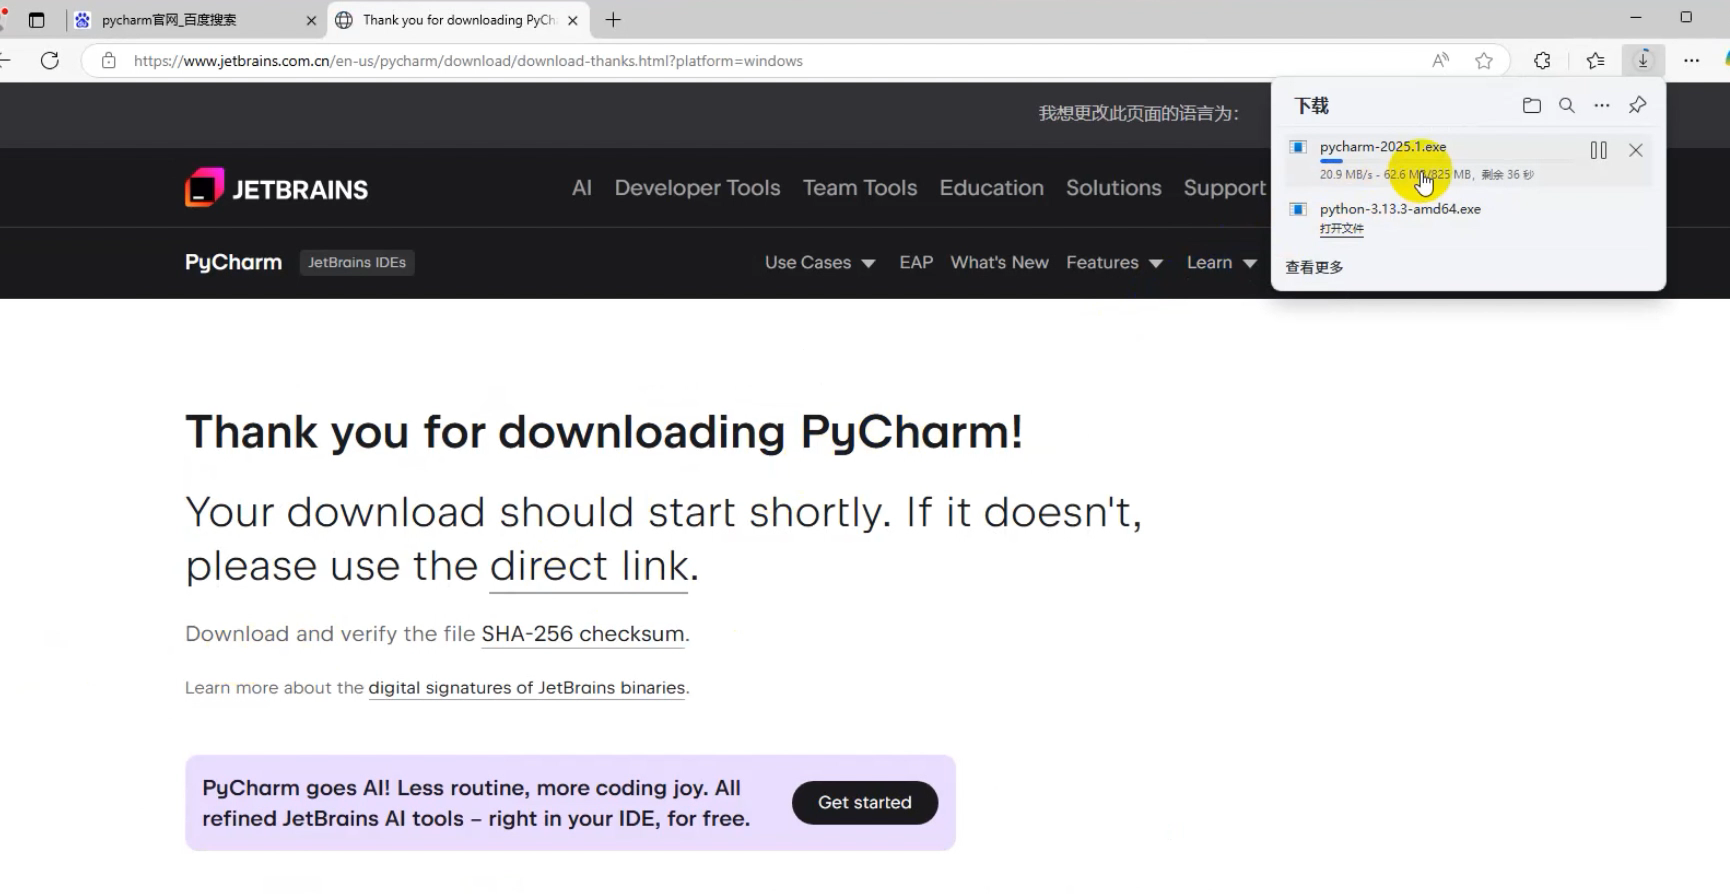Pause the pycharm-2025.1.exe download
This screenshot has height=894, width=1730.
tap(1598, 150)
